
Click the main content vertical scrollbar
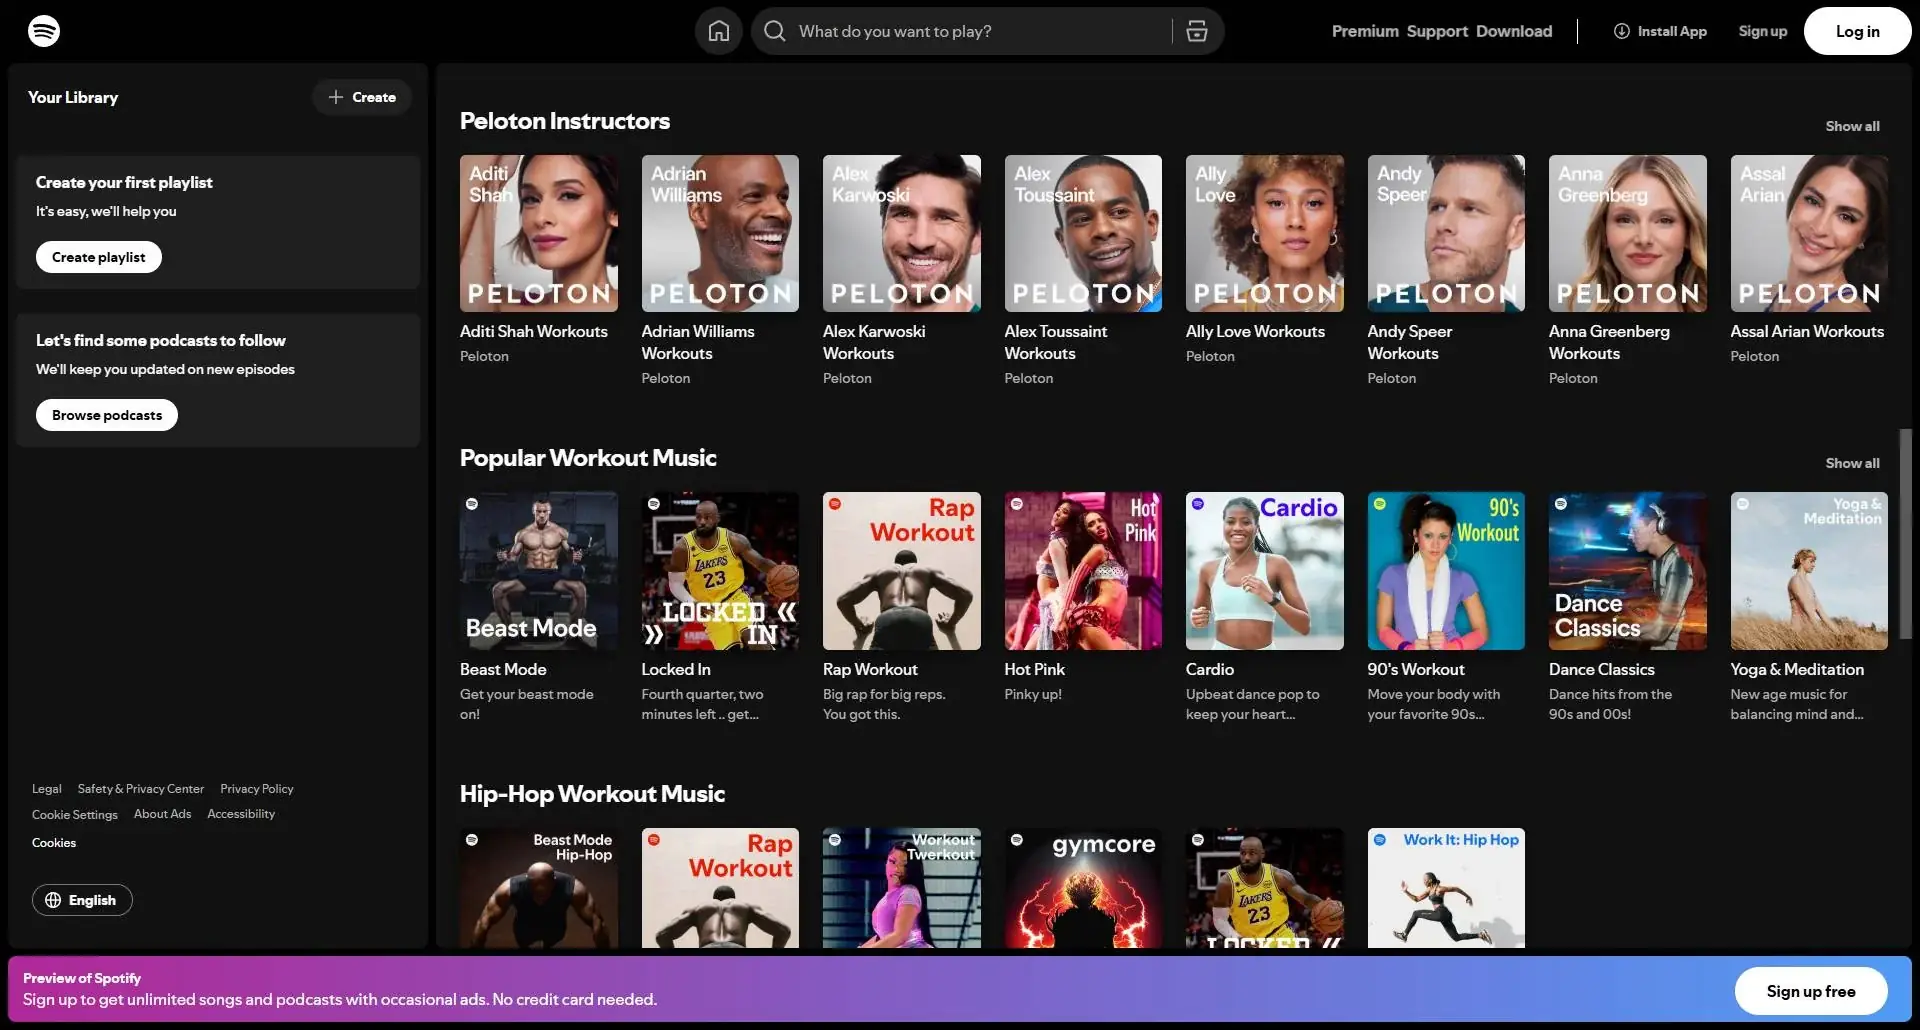point(1906,534)
